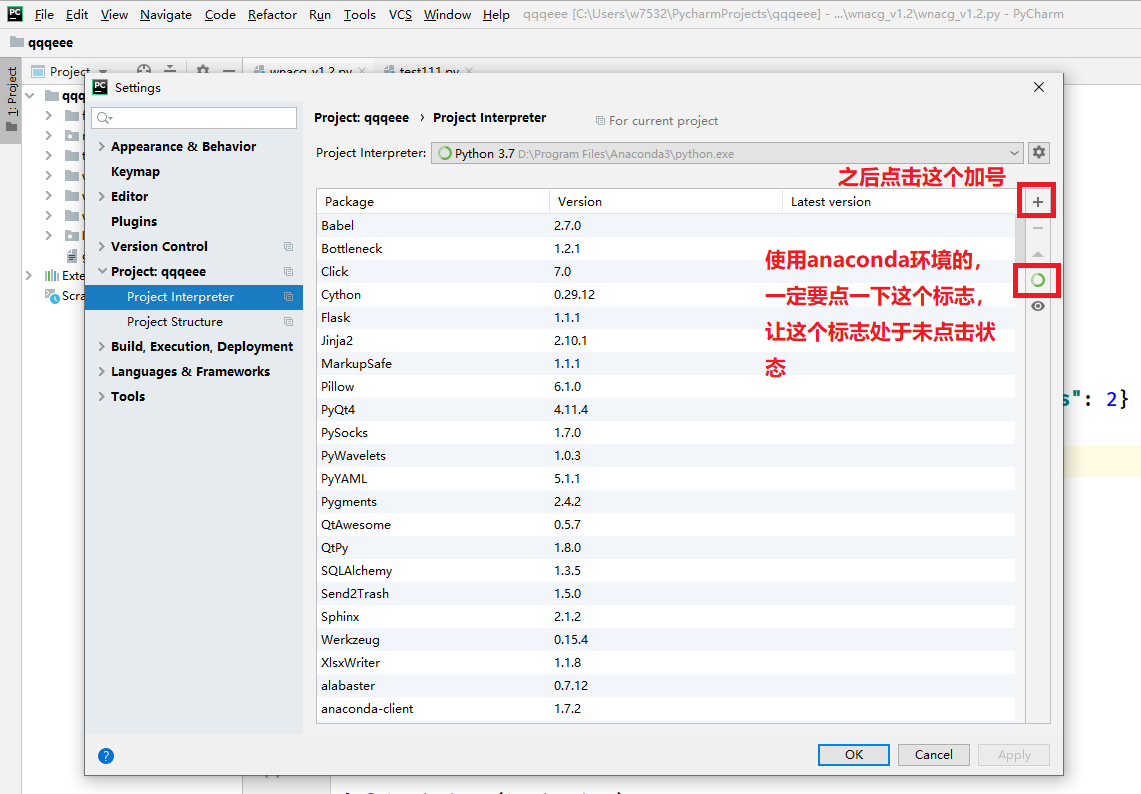Expand the Version Control section
The width and height of the screenshot is (1141, 794).
[x=102, y=247]
